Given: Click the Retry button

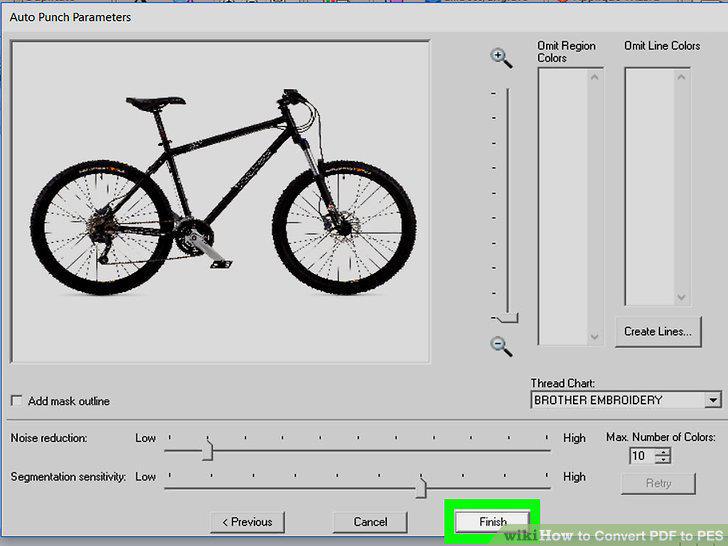Looking at the screenshot, I should 658,483.
